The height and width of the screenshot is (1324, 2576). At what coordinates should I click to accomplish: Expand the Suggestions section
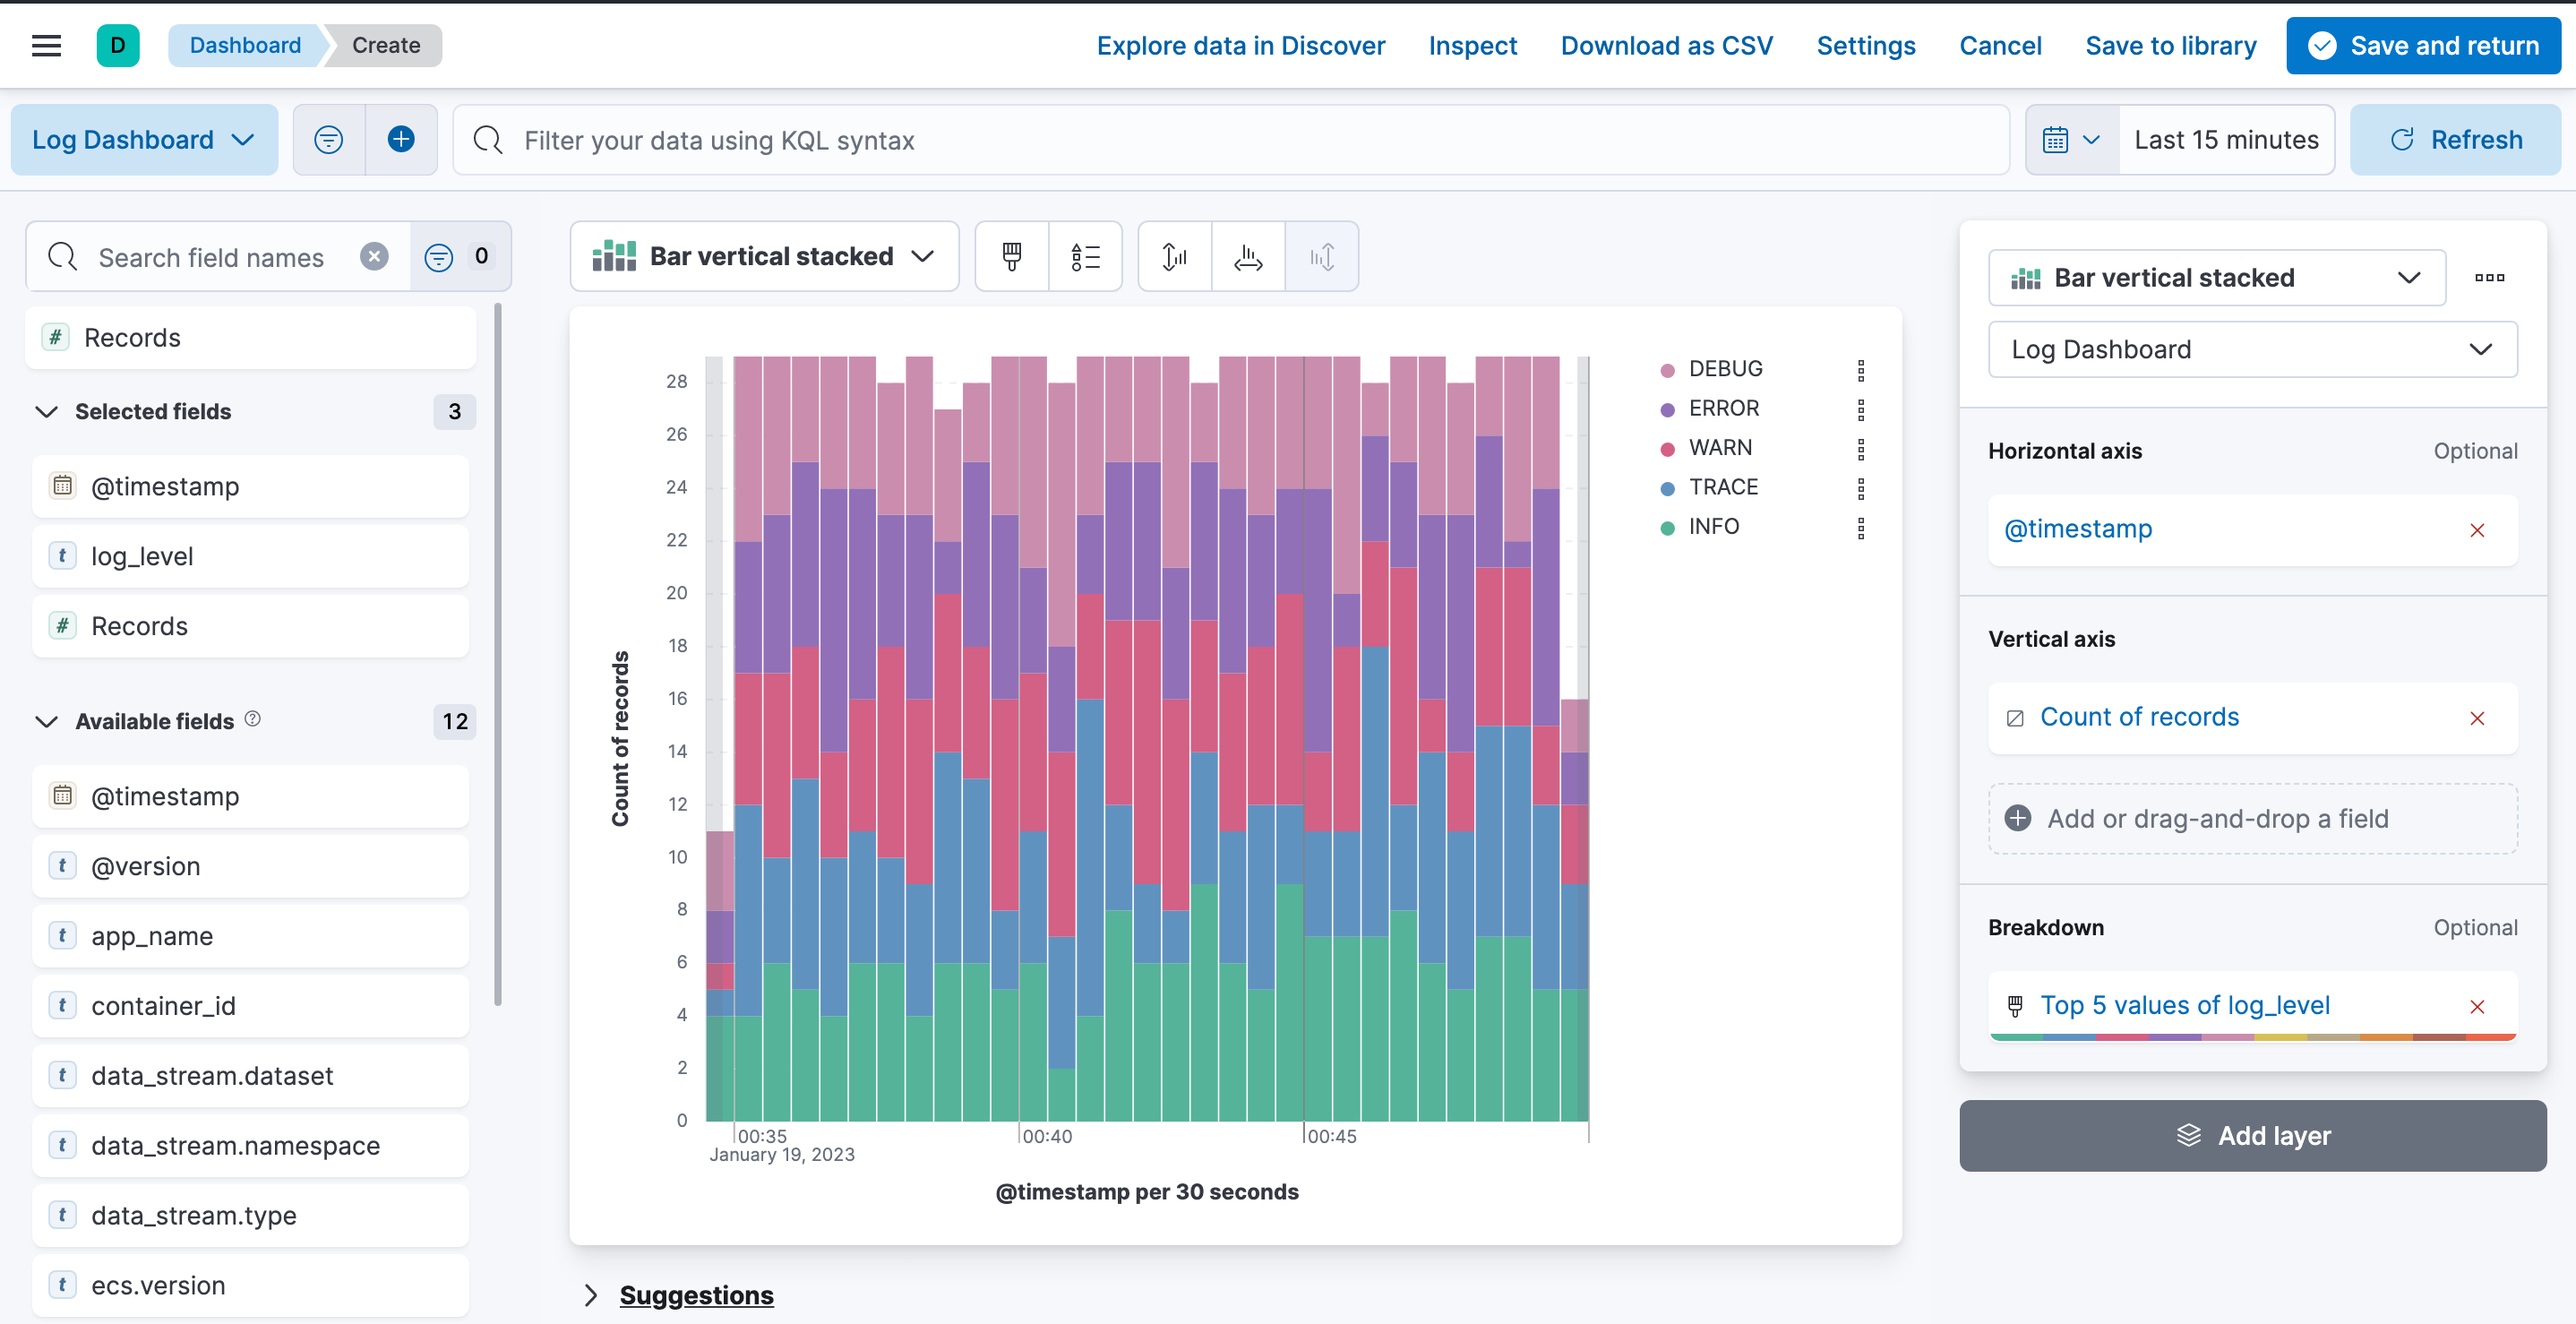[591, 1295]
